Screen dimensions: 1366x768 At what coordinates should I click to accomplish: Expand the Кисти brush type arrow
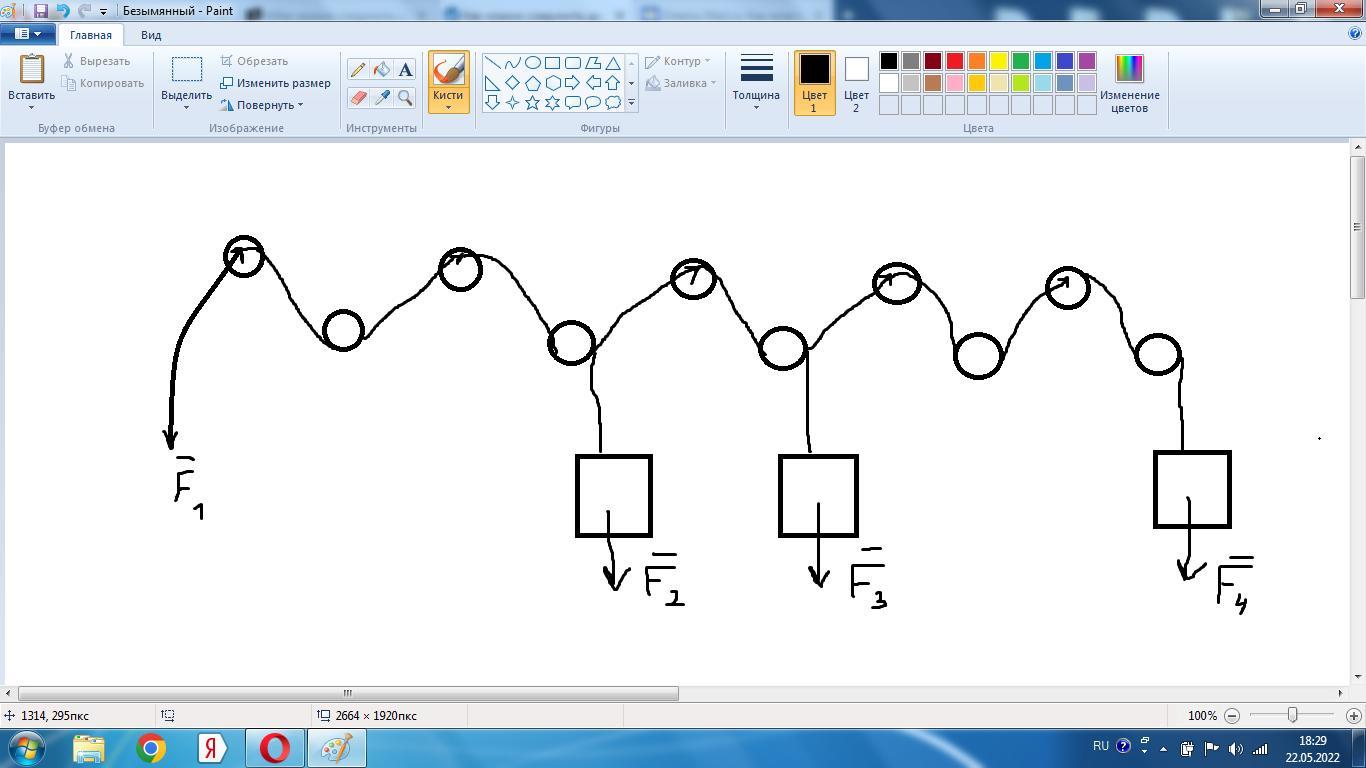pos(448,107)
